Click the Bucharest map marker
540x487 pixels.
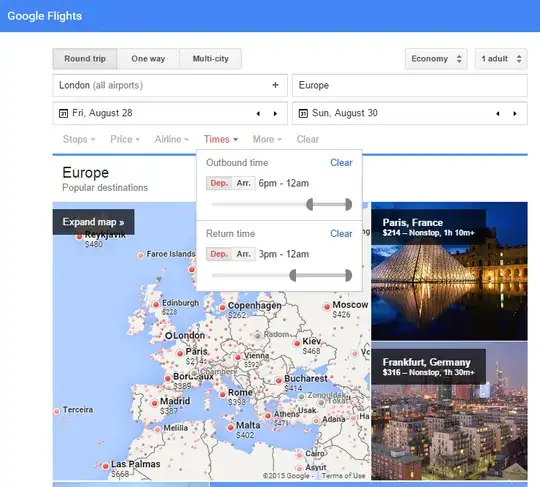(279, 381)
